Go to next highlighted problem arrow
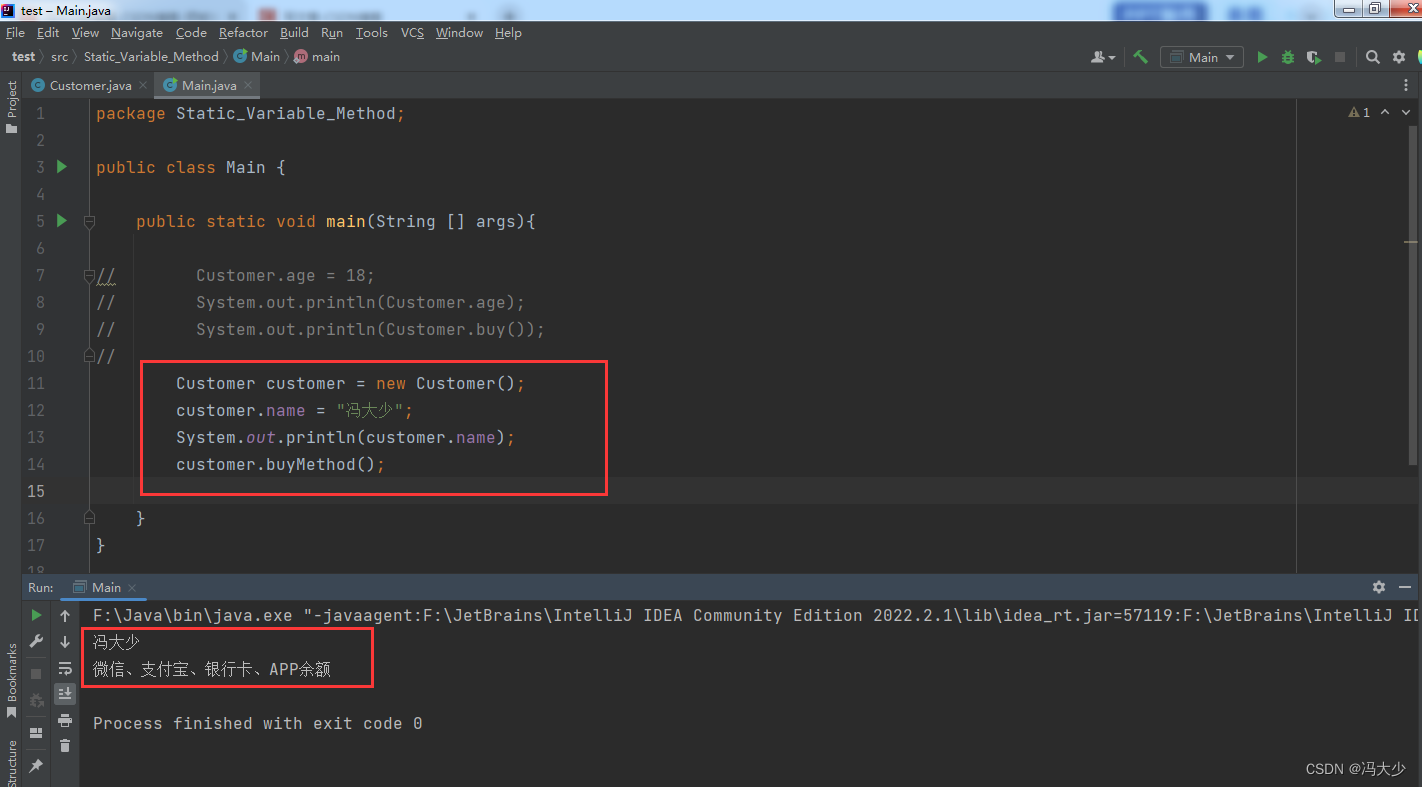 1407,113
